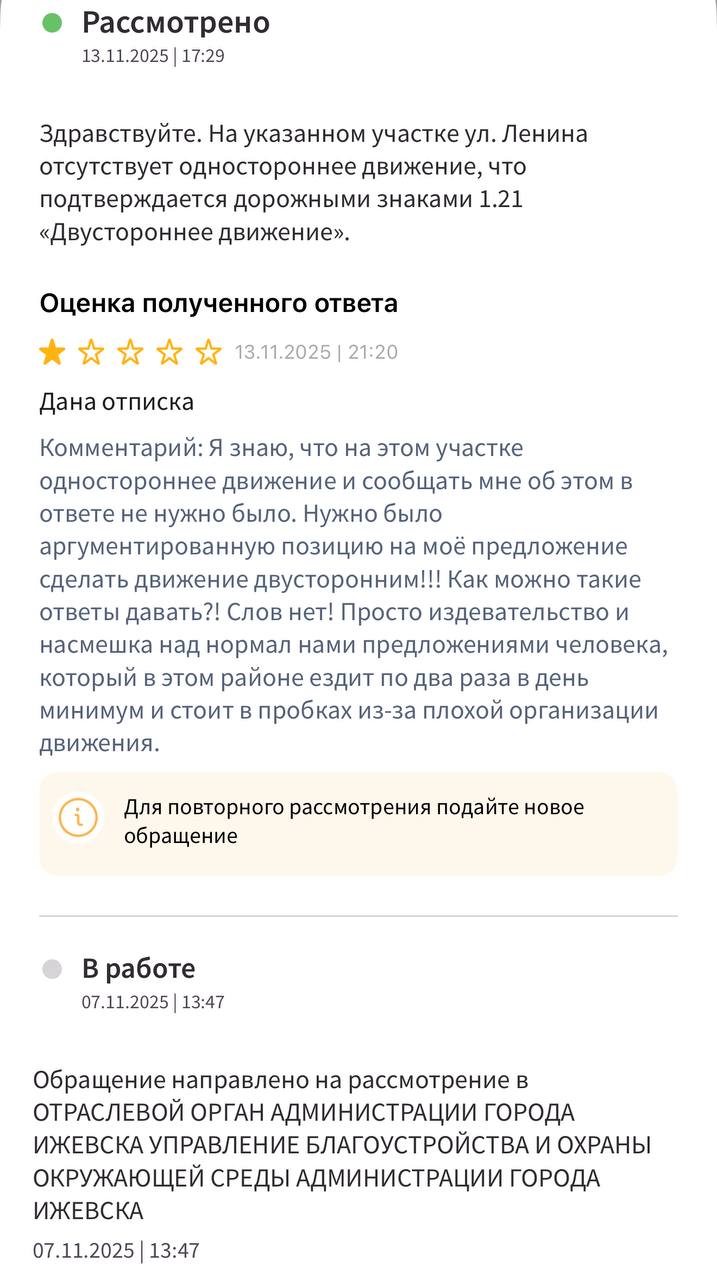Open the Рассмотрено status heading
717x1280 pixels.
pos(175,23)
